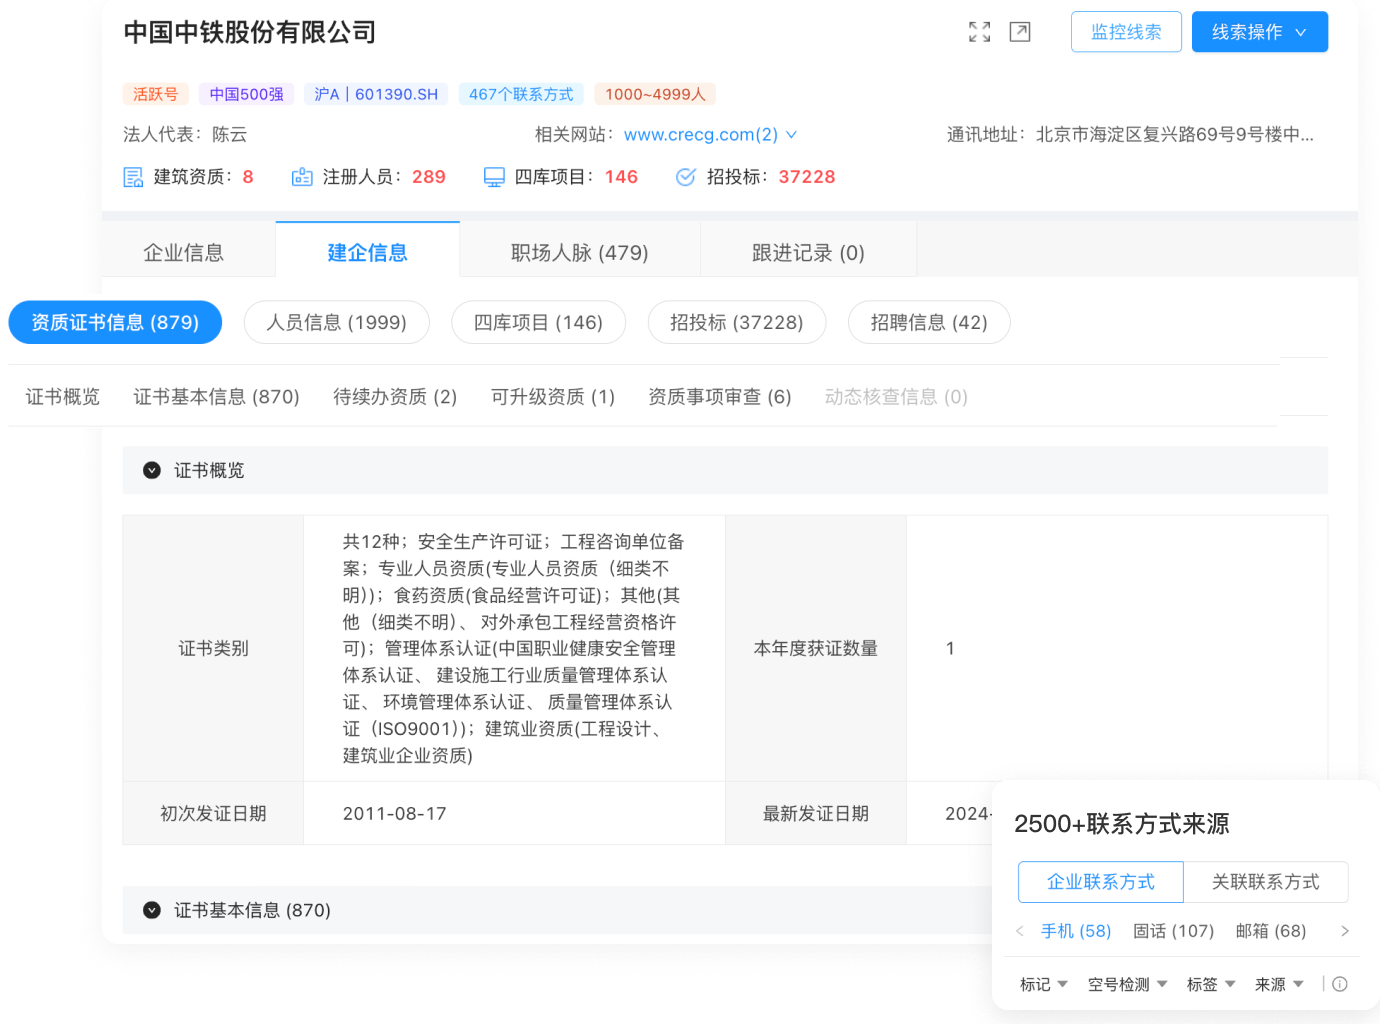Open company page in new window icon

click(1020, 32)
